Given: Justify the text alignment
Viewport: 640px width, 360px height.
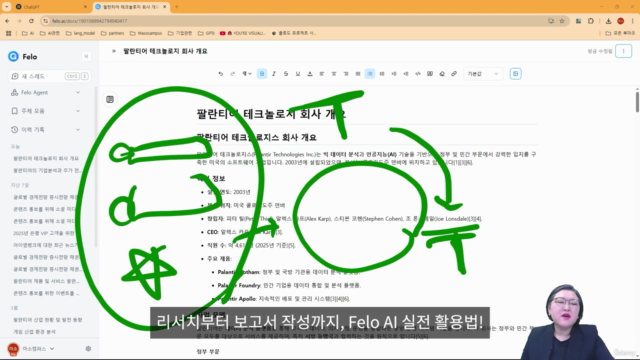Looking at the screenshot, I should [x=358, y=74].
